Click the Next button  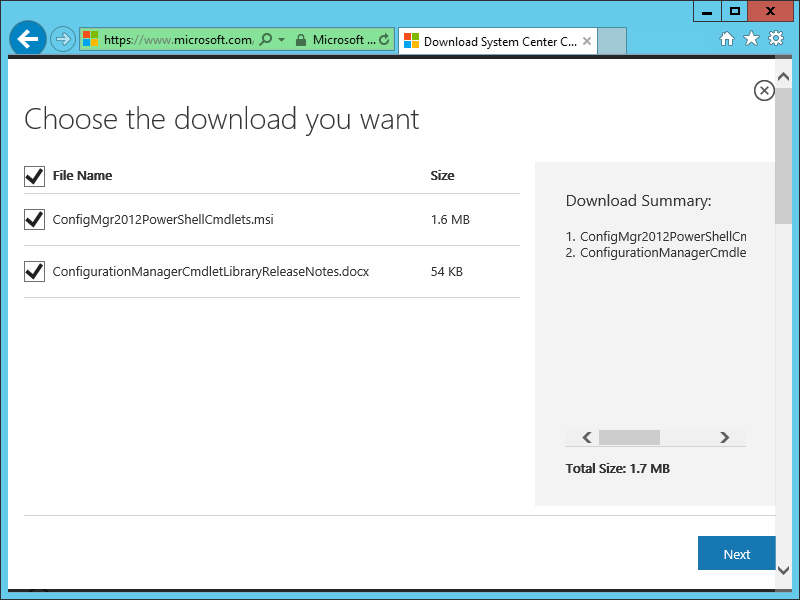click(x=736, y=554)
